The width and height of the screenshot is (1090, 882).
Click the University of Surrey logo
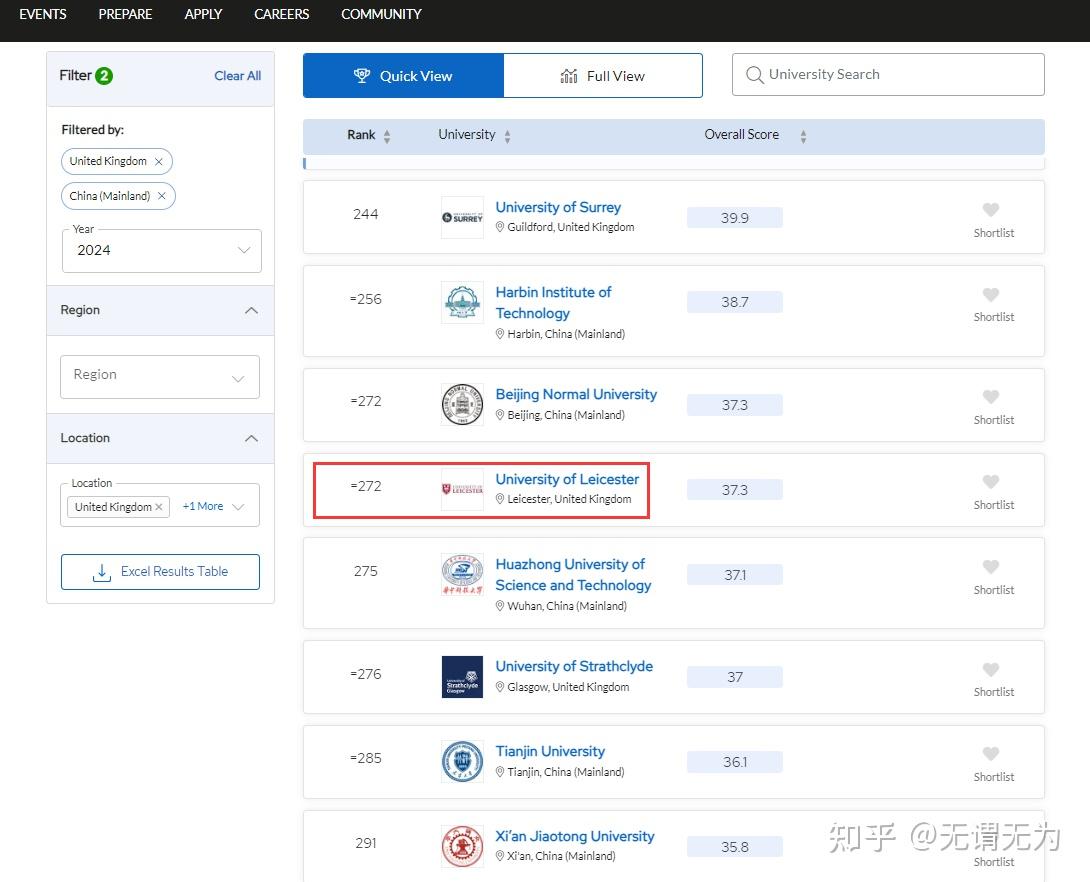point(462,218)
